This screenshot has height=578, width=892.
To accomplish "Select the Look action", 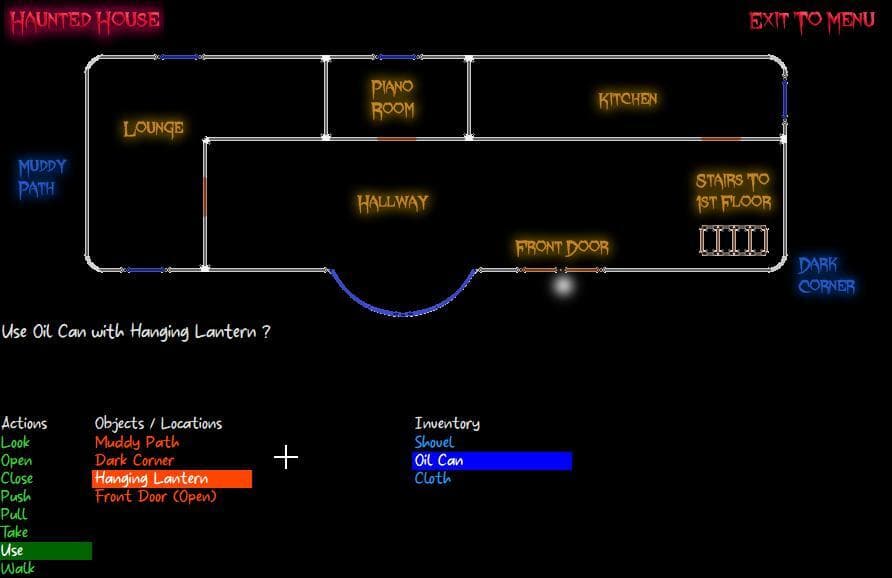I will pos(15,442).
